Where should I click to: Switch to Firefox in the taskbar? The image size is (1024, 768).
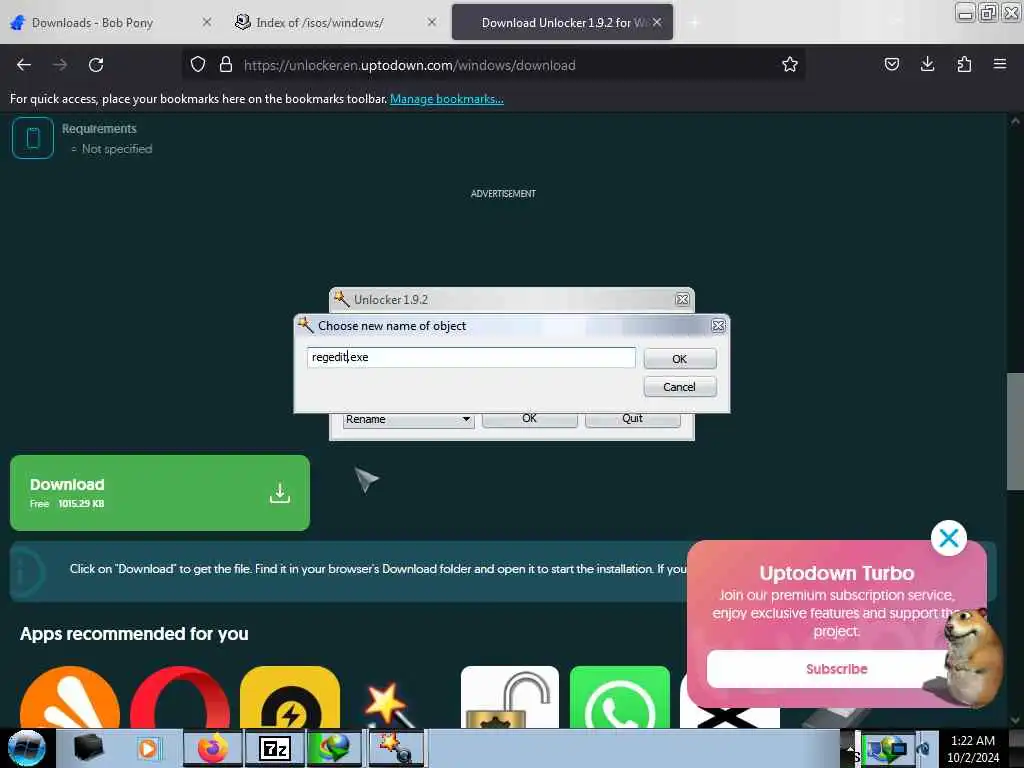coord(213,748)
